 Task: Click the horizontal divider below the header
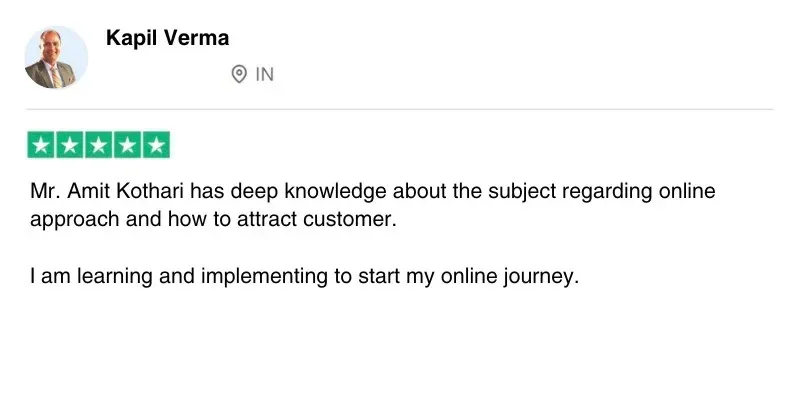[400, 109]
